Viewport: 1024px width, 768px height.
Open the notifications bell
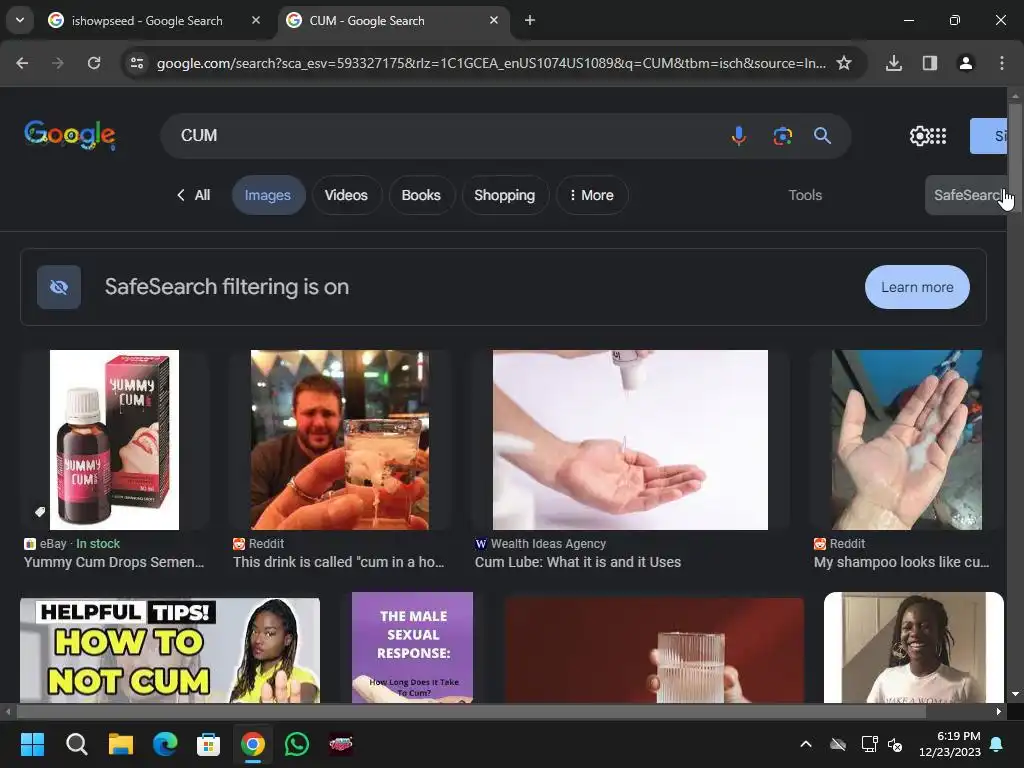(x=997, y=744)
